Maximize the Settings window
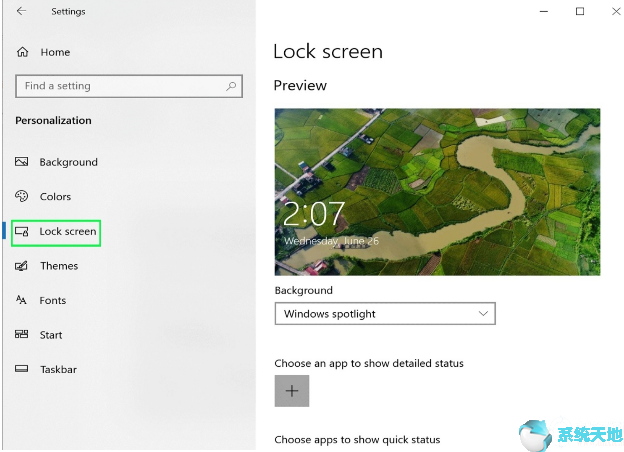 (580, 11)
